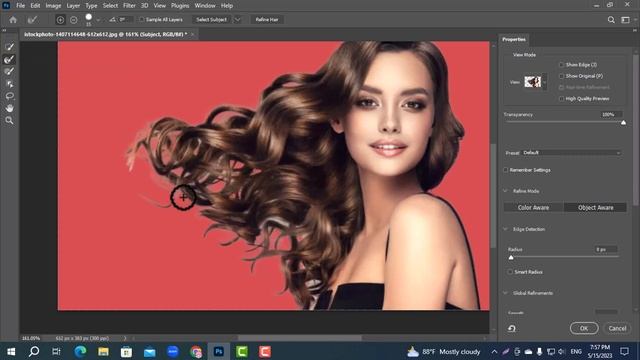Select the Refine Edge Brush tool
Viewport: 640px width, 360px height.
[9, 59]
